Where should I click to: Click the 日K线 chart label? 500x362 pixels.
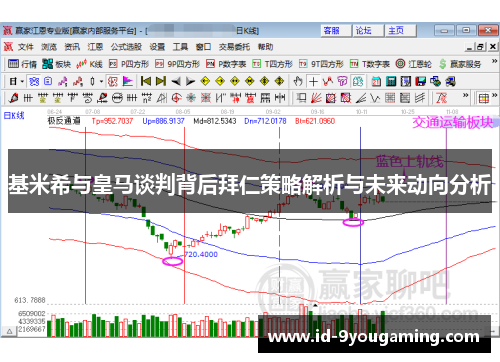[x=14, y=116]
